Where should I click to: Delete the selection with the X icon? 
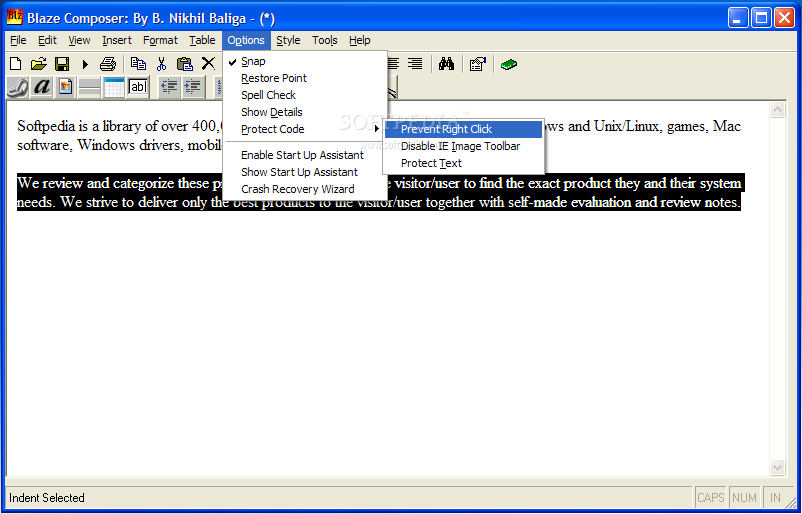tap(208, 63)
